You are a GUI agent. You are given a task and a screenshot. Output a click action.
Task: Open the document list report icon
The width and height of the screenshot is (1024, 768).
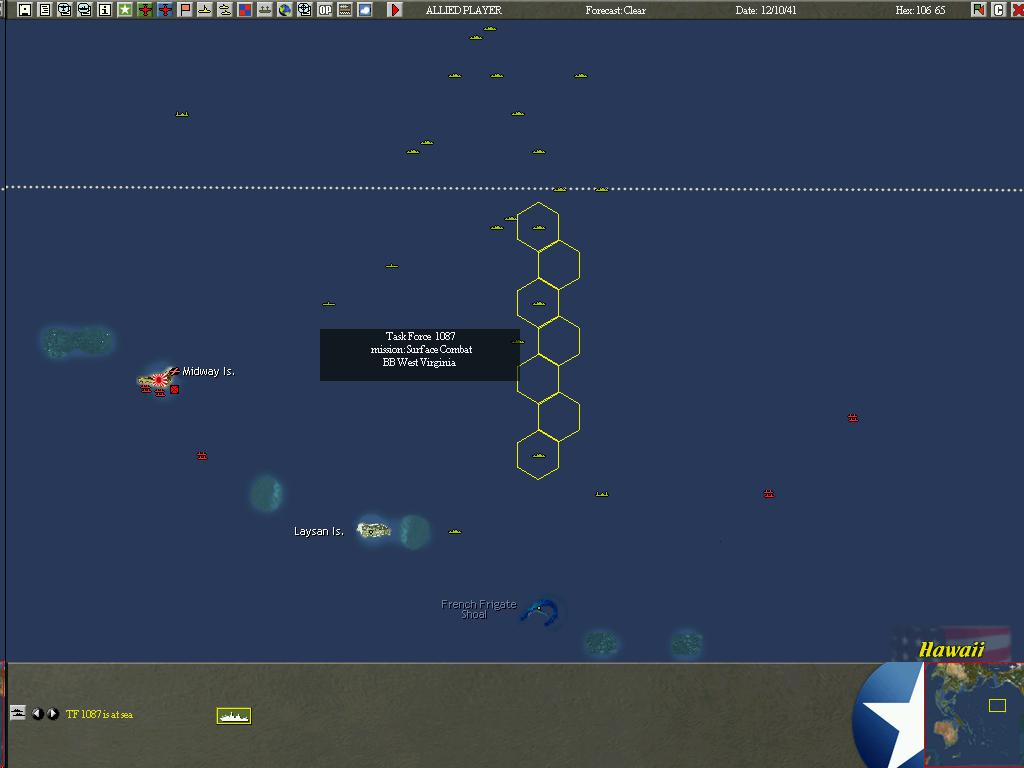[44, 10]
